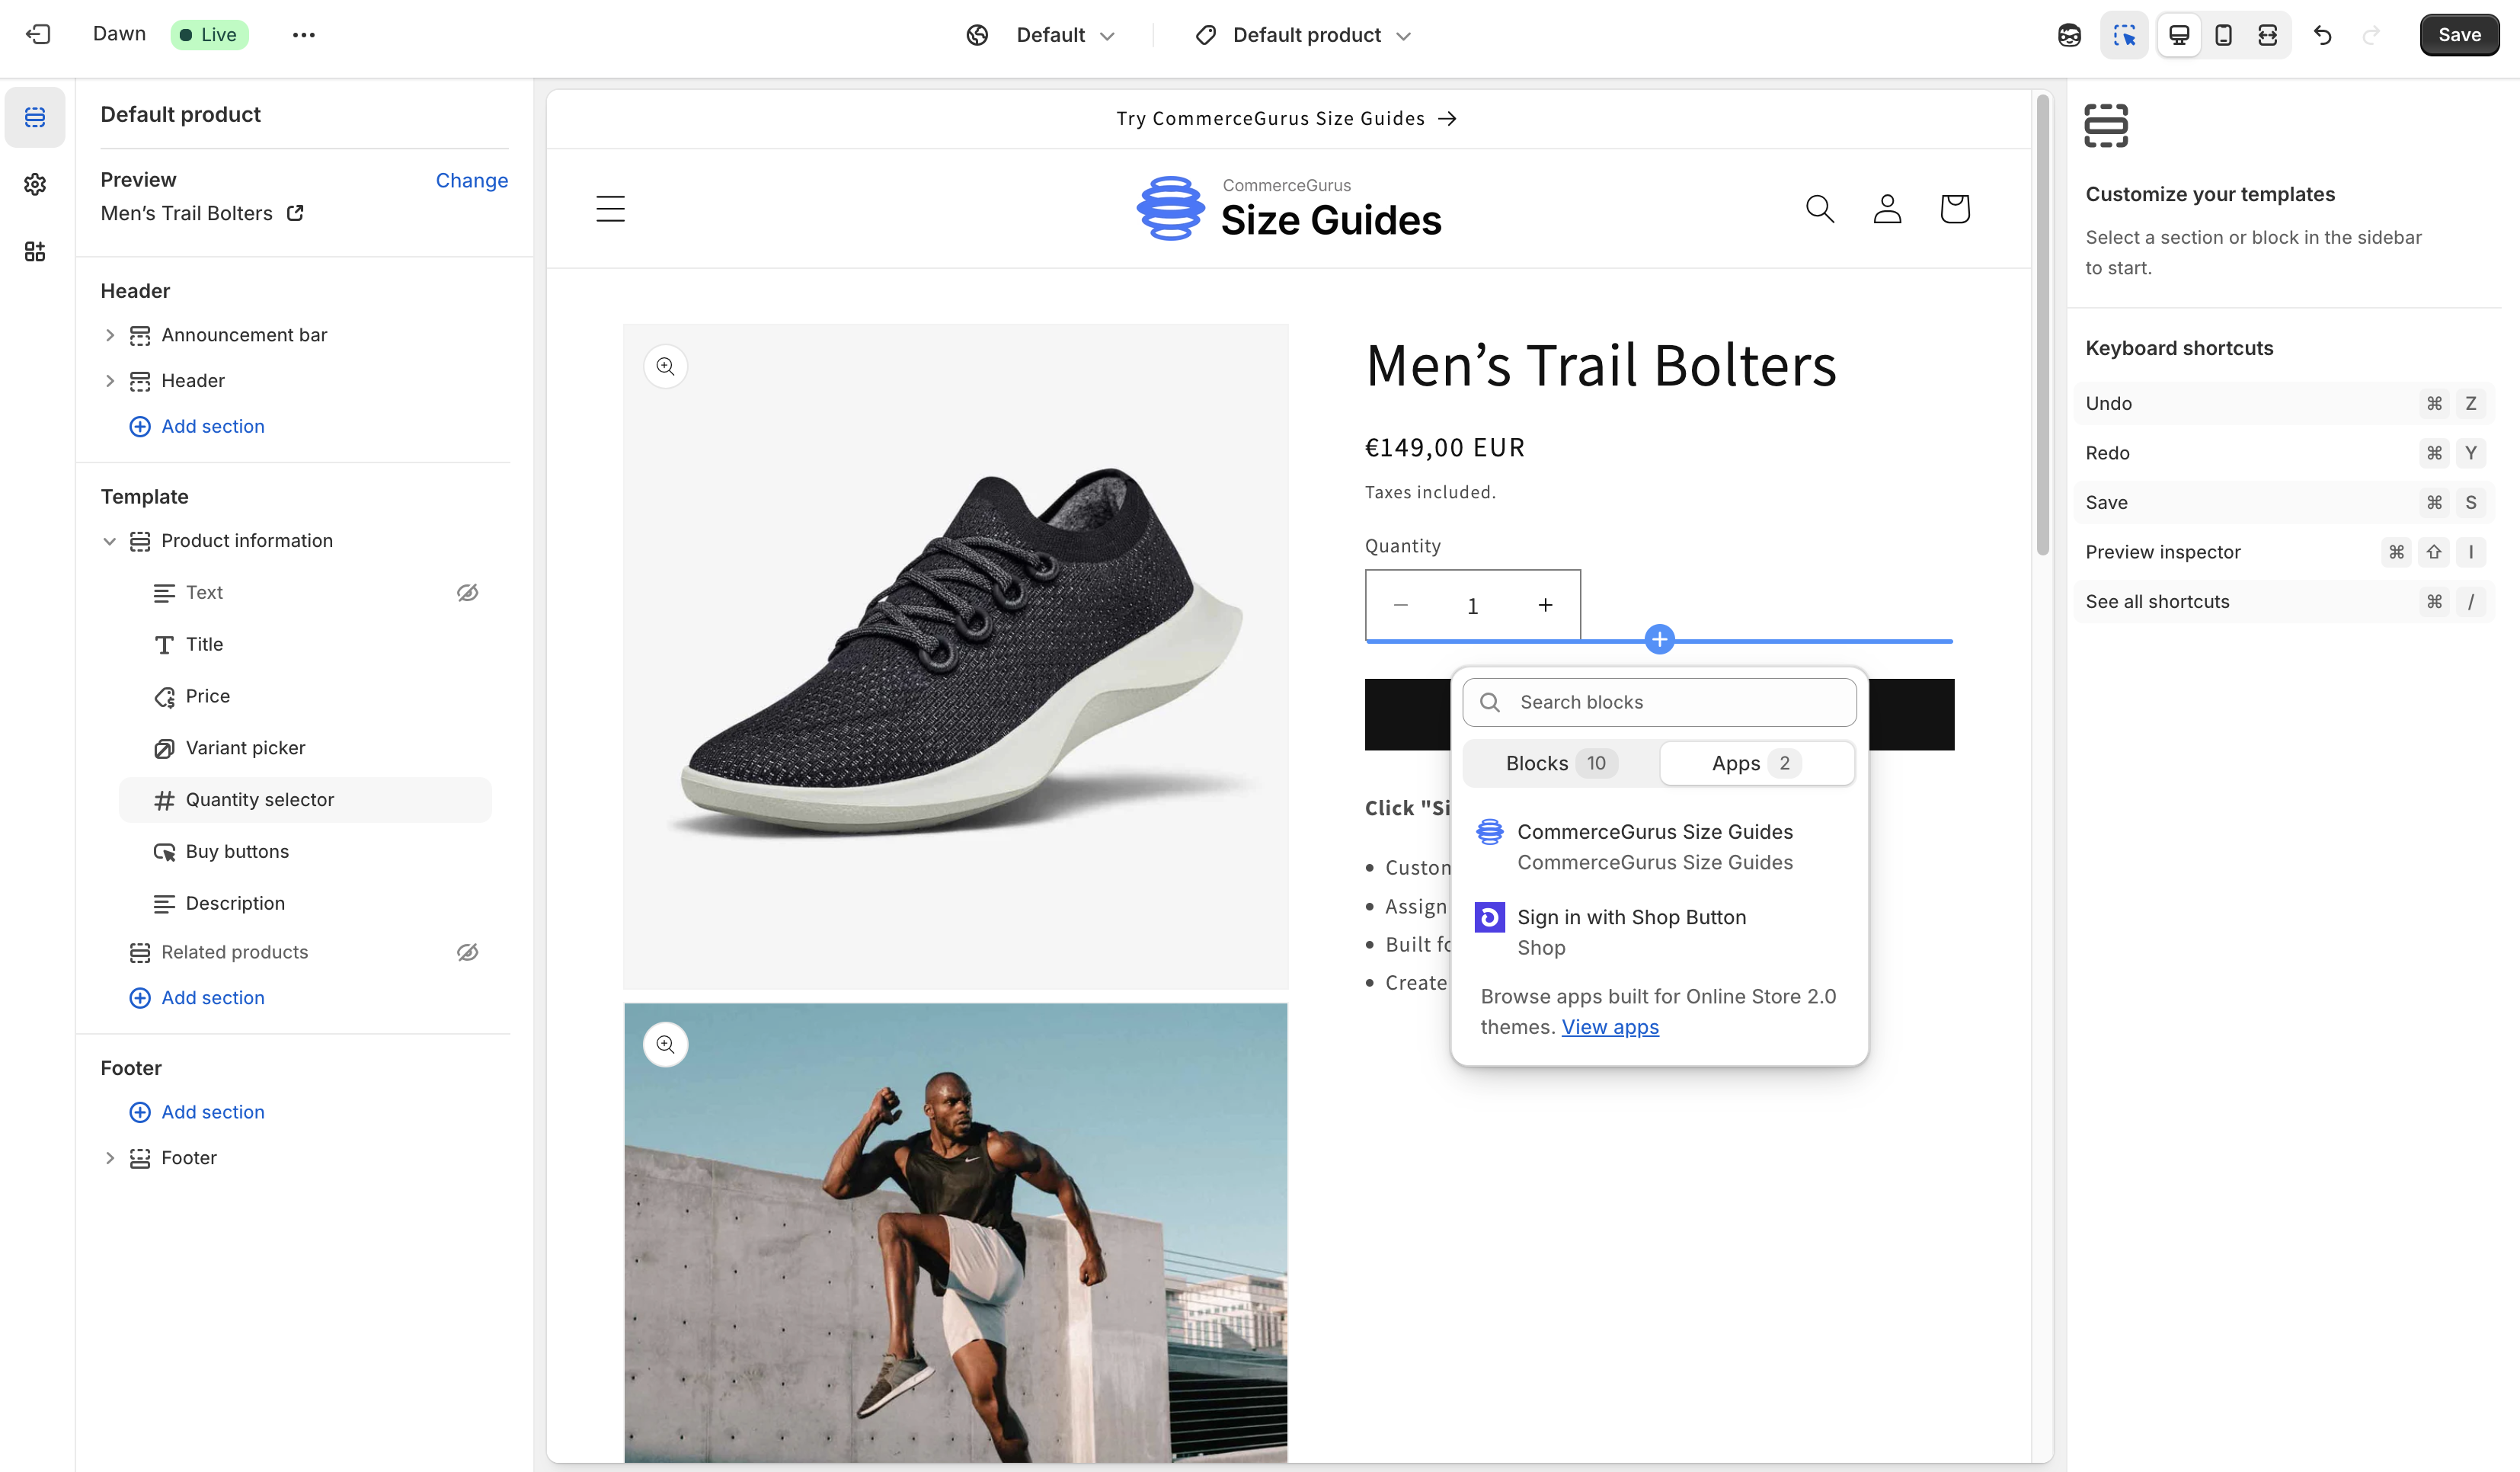
Task: Open the App embeds panel
Action: click(x=35, y=252)
